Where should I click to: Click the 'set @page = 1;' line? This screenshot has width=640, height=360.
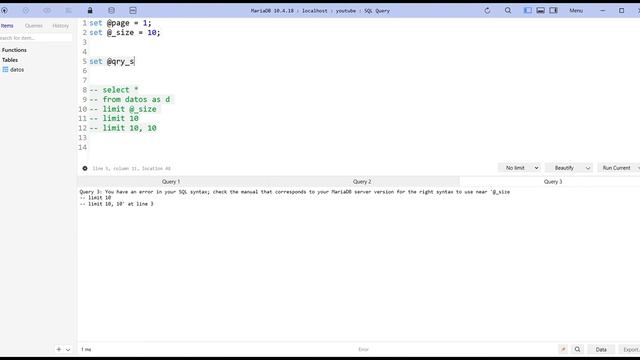pyautogui.click(x=120, y=23)
